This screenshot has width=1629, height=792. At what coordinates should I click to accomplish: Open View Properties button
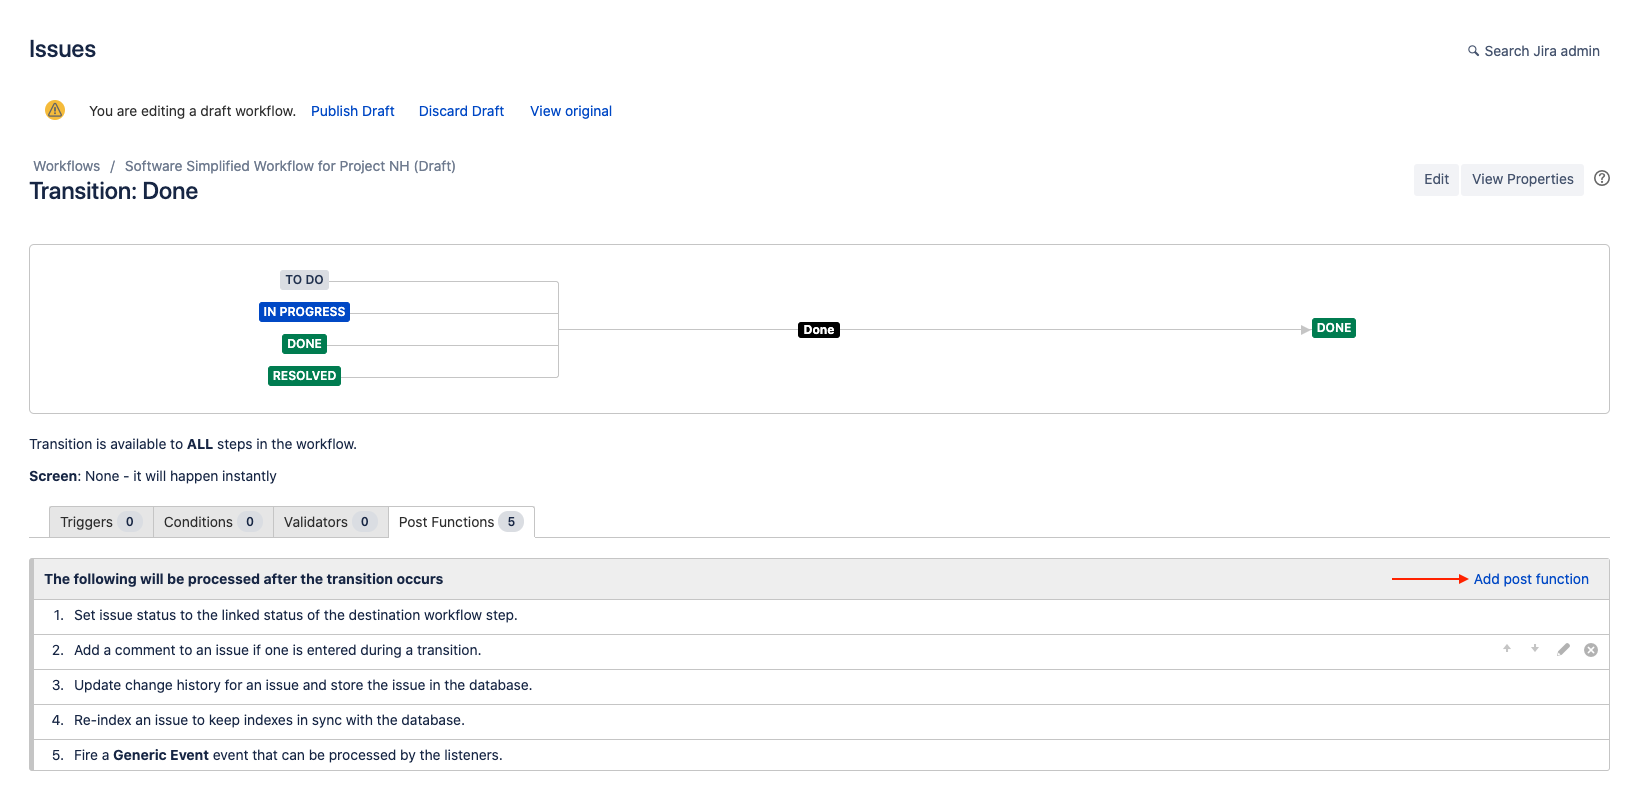pyautogui.click(x=1522, y=179)
